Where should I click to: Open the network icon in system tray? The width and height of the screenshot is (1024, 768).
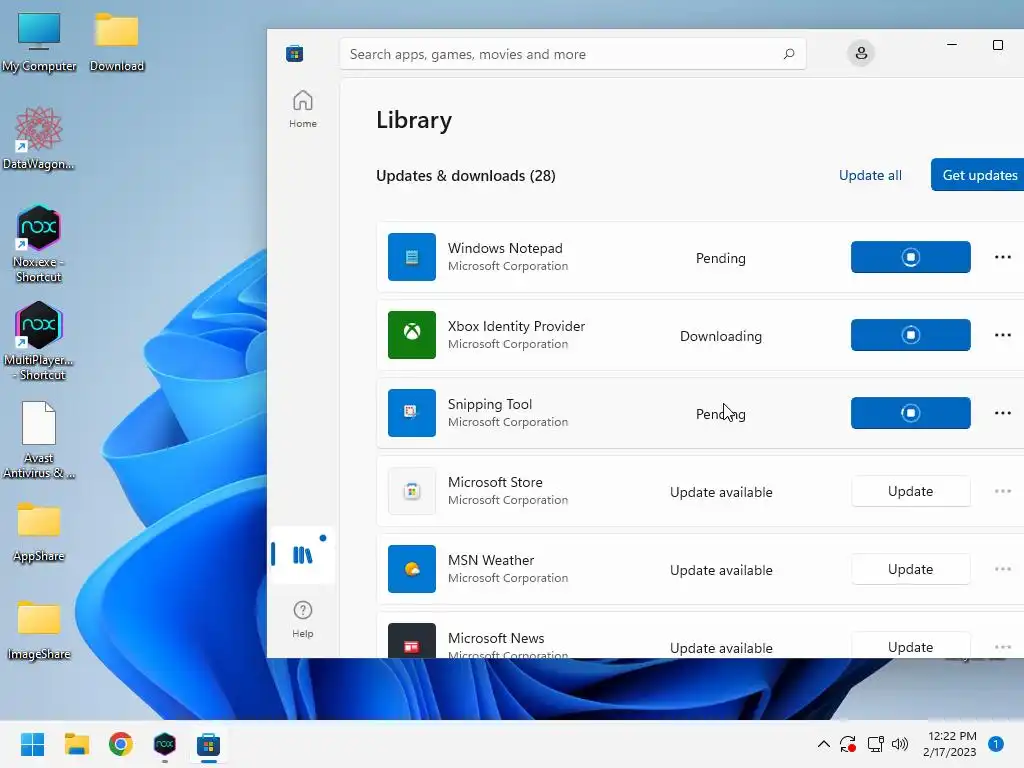875,744
